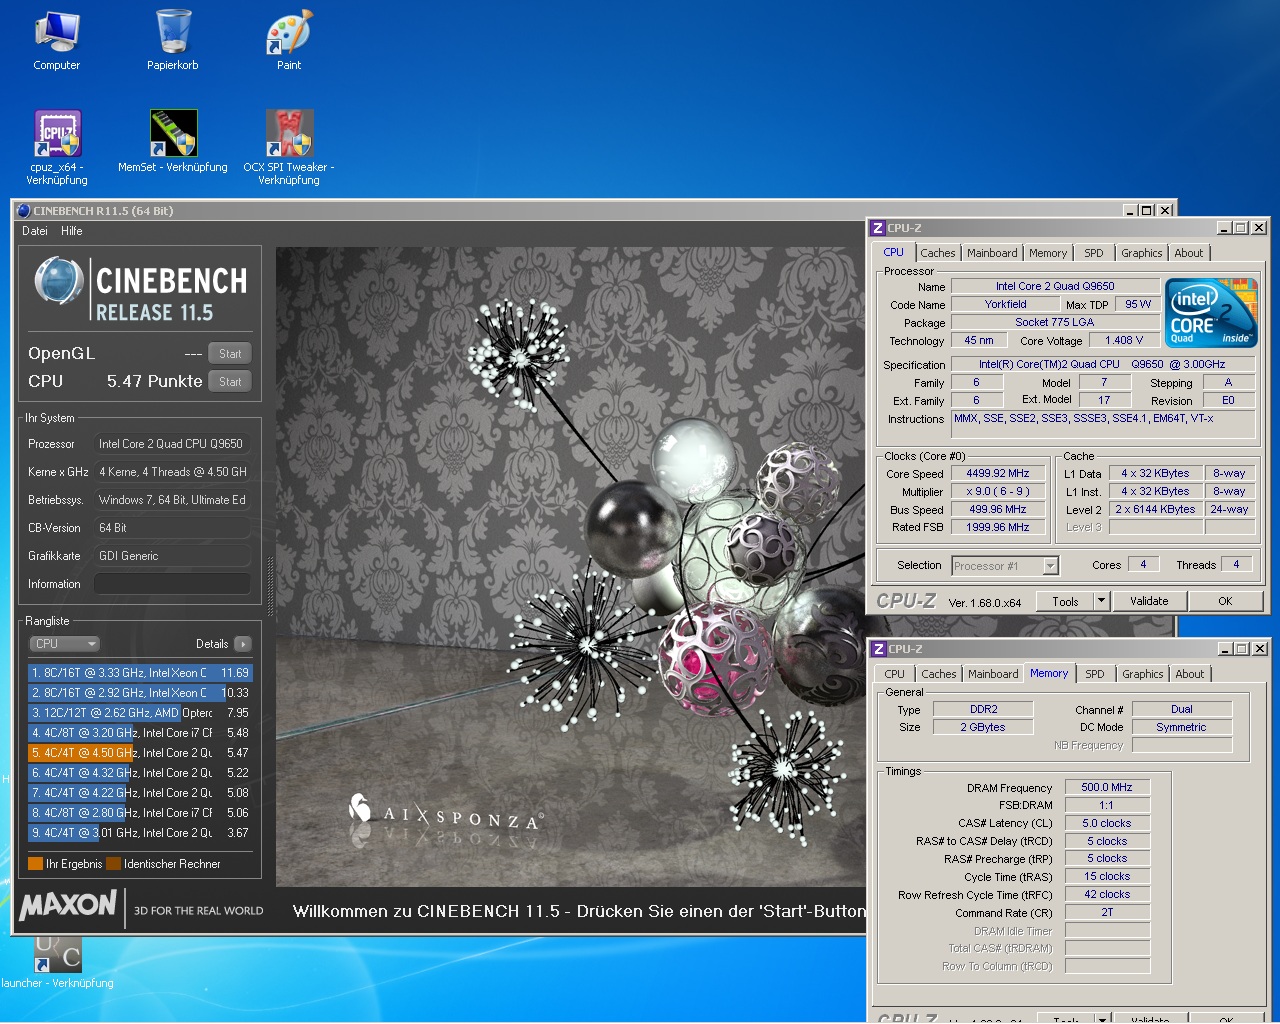Click the rendered scene preview image
Viewport: 1280px width, 1024px height.
tap(570, 567)
